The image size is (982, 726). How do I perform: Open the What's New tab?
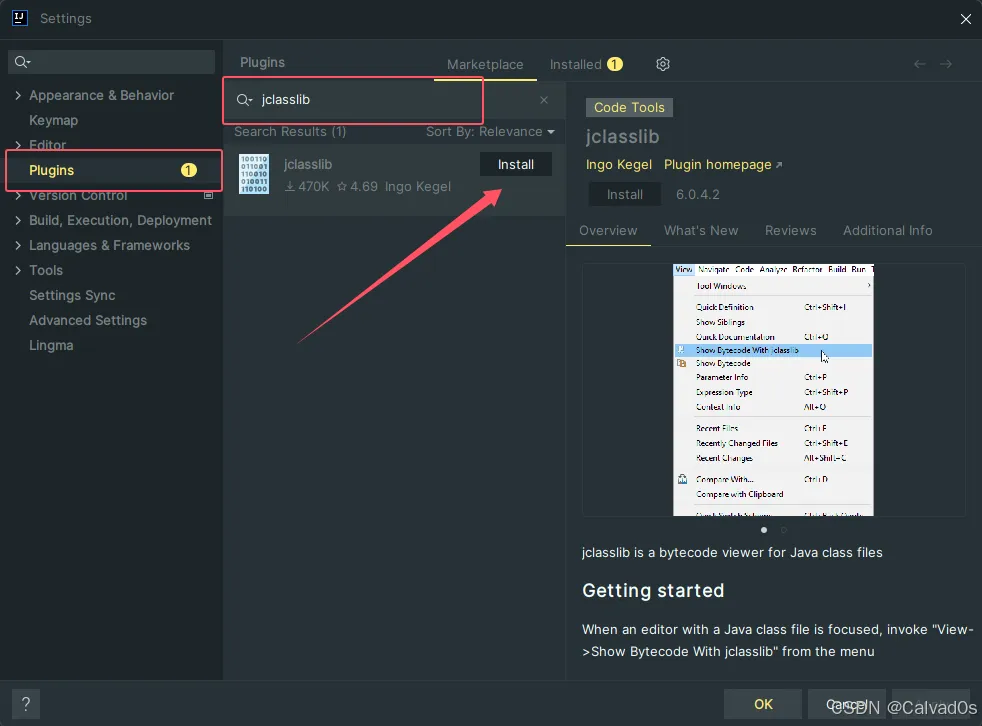[x=701, y=231]
